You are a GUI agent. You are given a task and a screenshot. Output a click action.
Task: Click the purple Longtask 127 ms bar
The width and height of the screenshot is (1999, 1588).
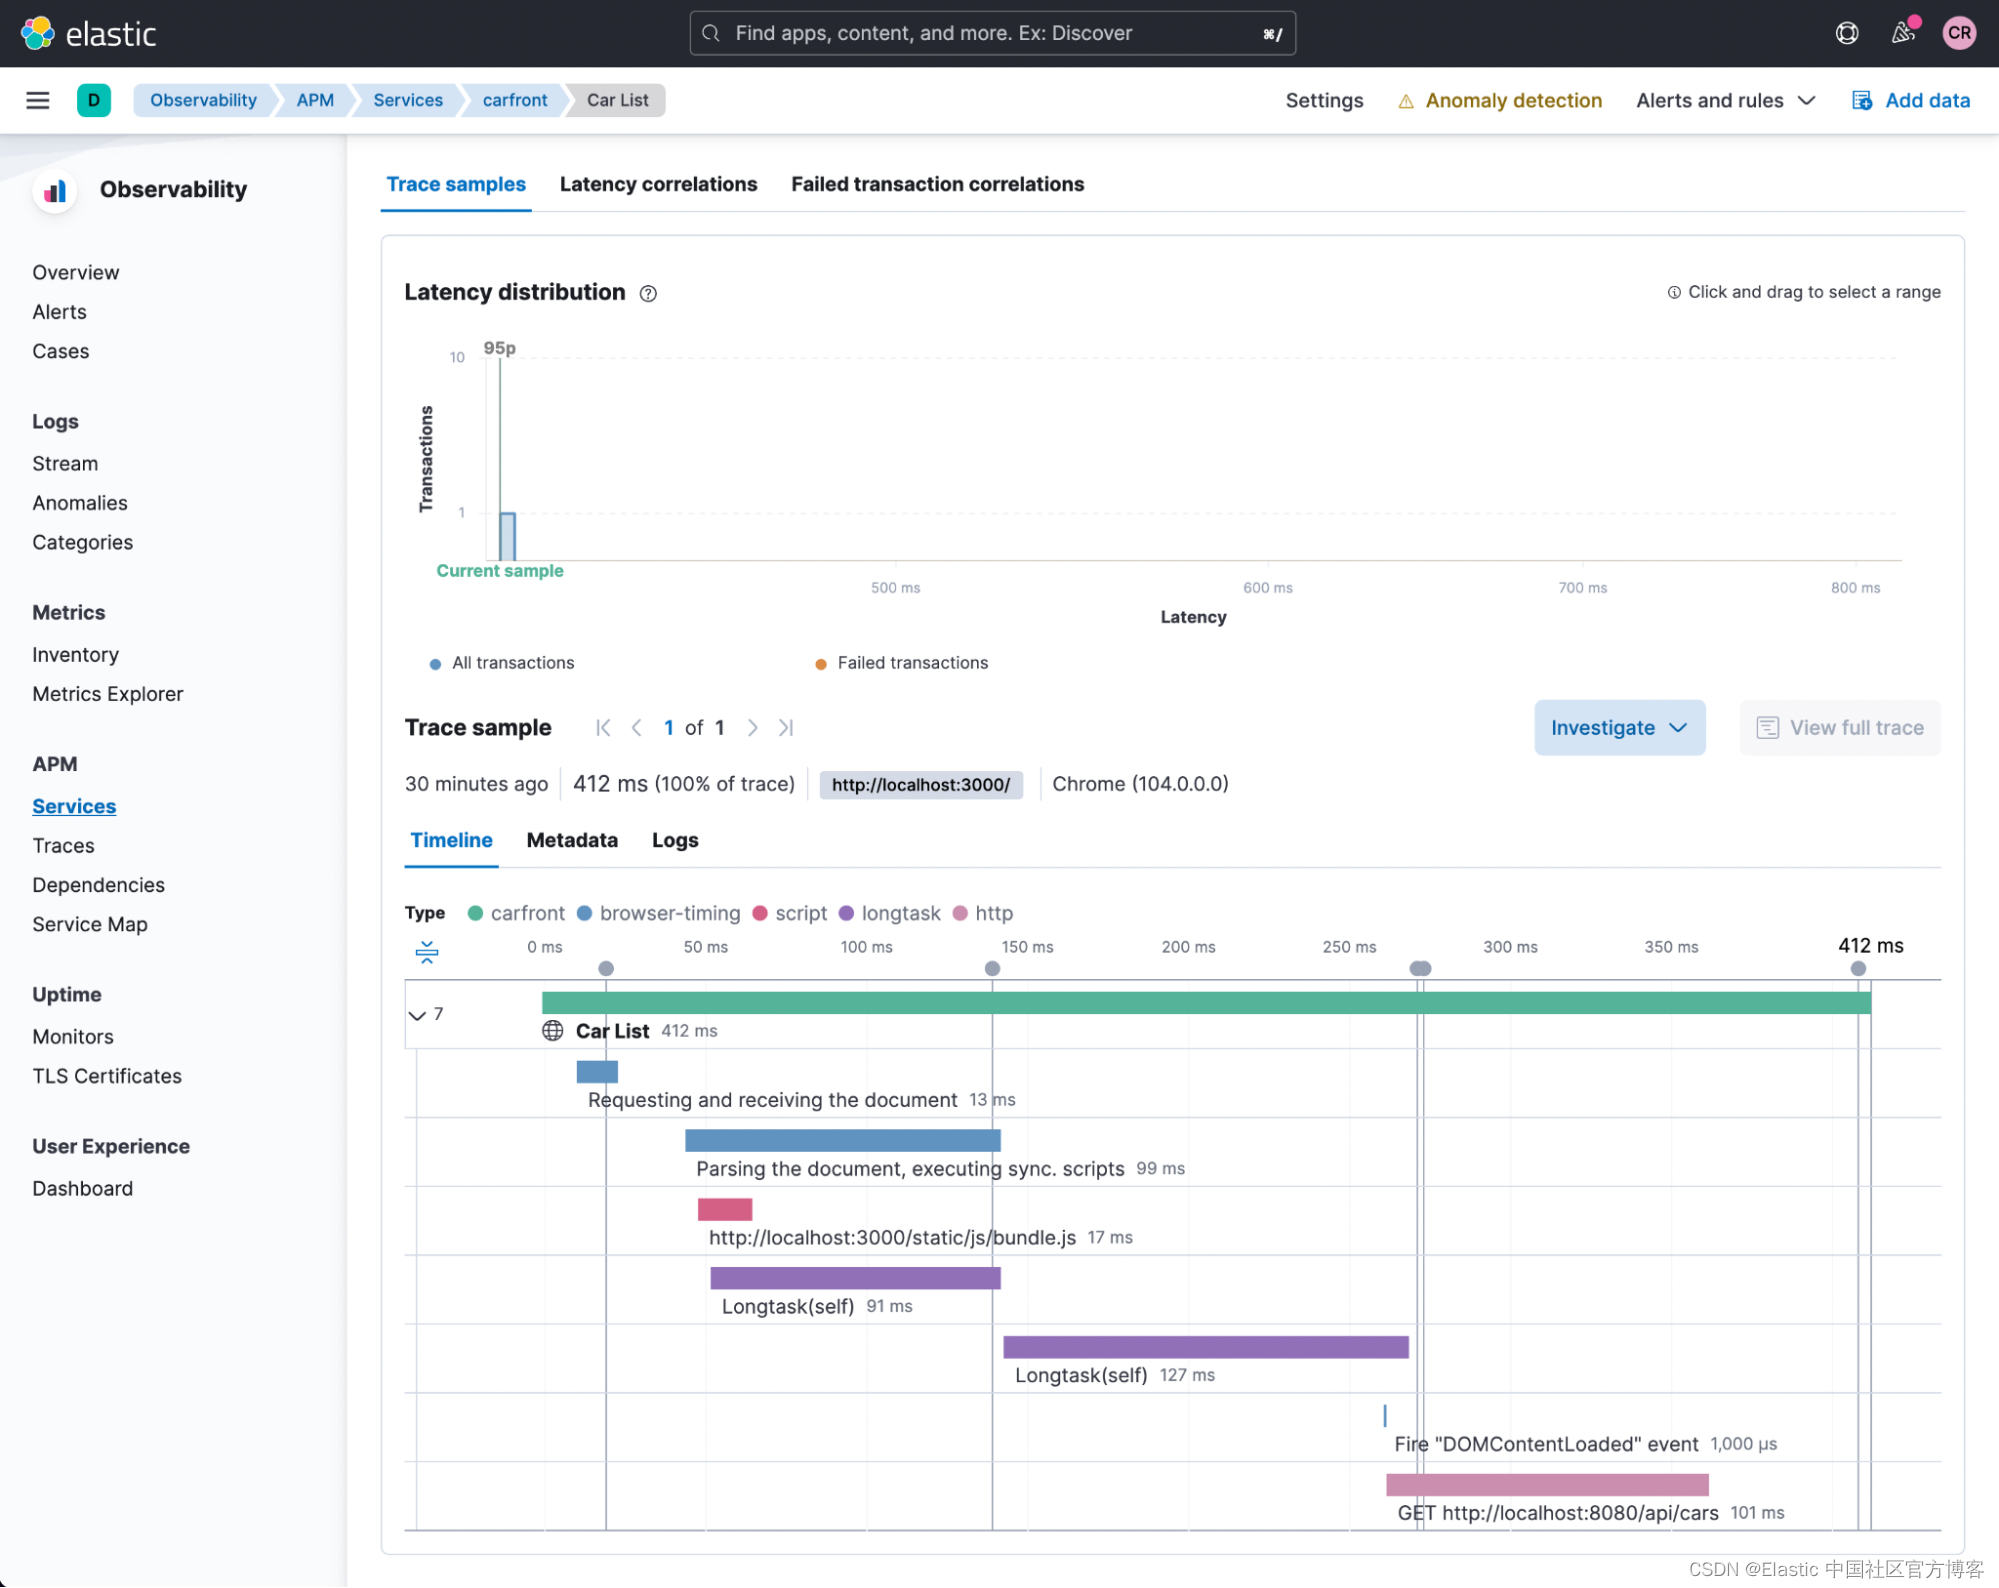[1205, 1347]
